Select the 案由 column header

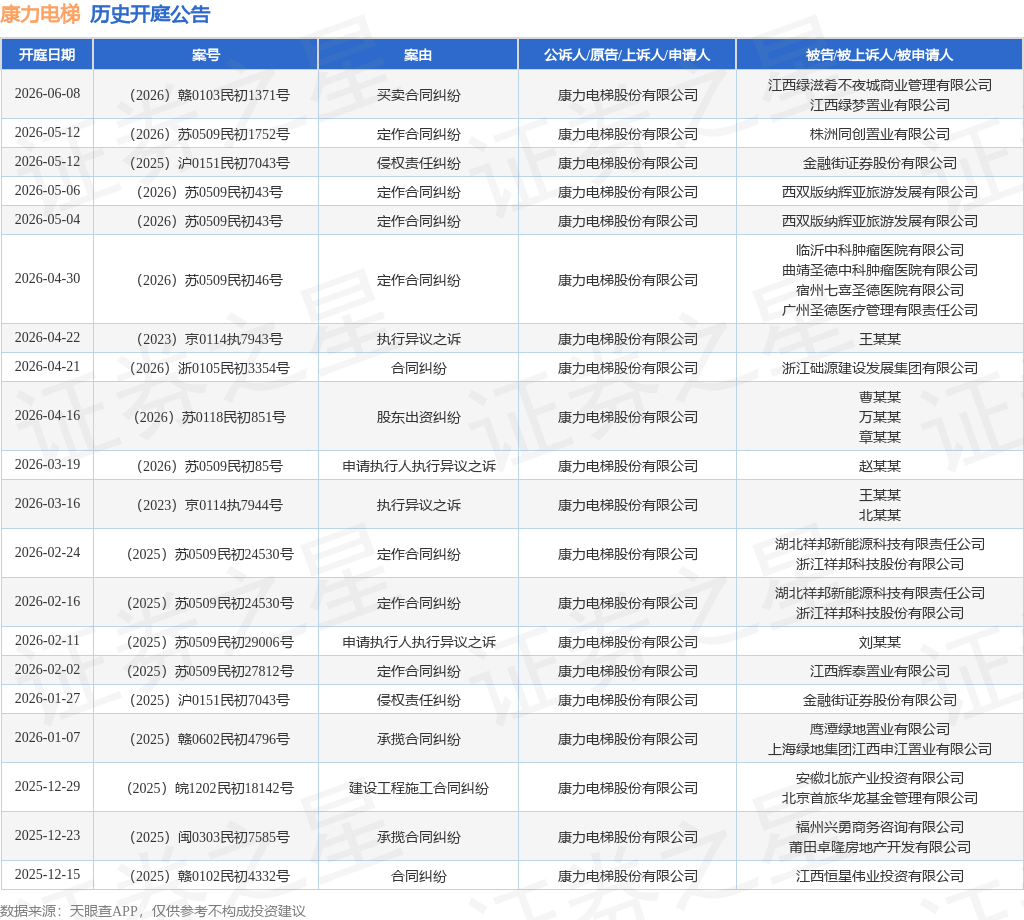pos(418,55)
